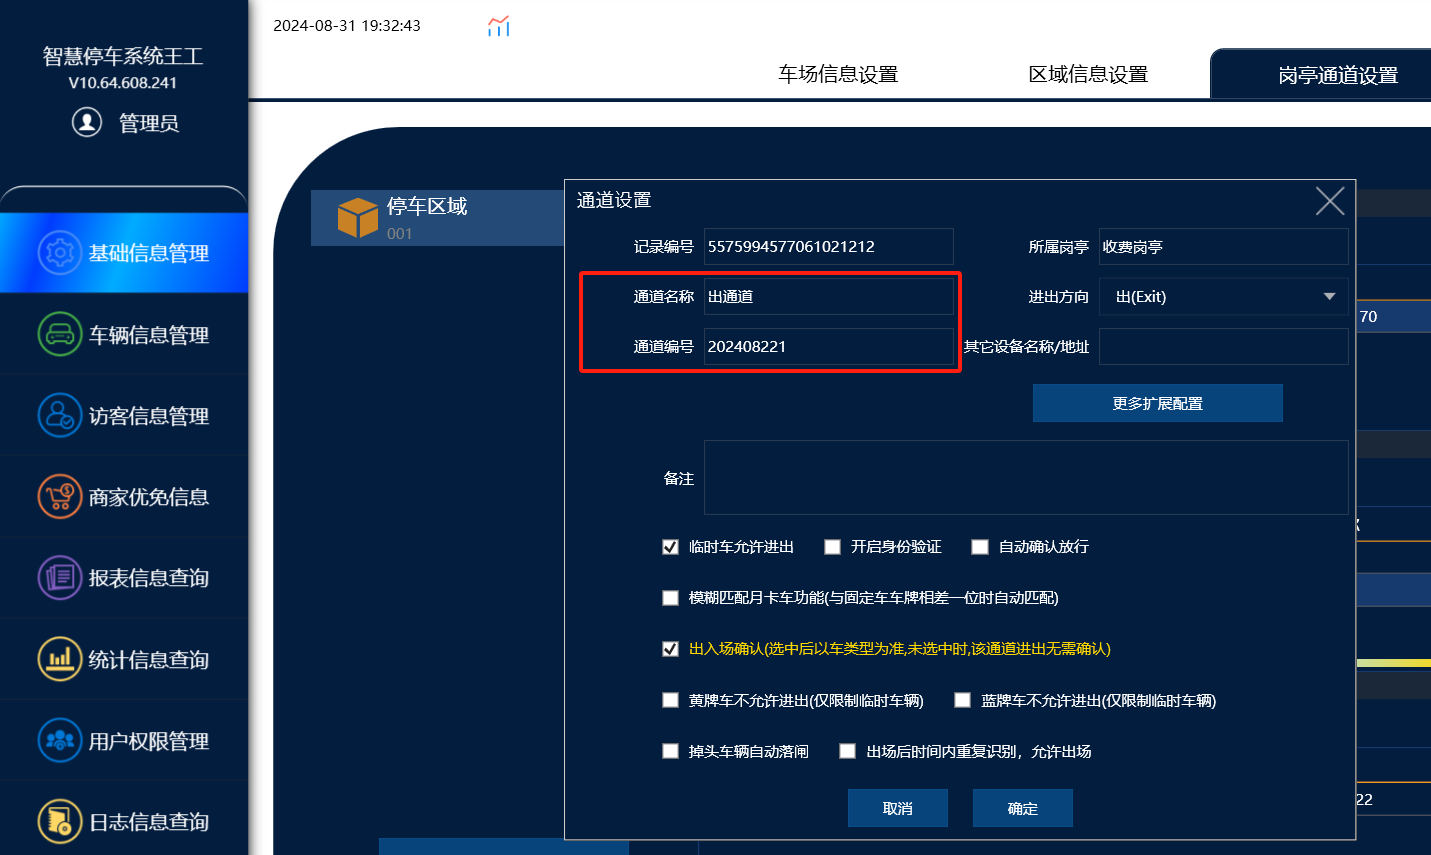This screenshot has height=855, width=1431.
Task: Toggle 临时车允许进出 checkbox
Action: click(x=671, y=547)
